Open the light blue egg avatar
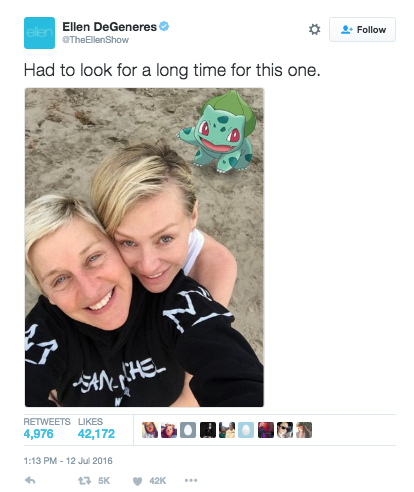The image size is (414, 492). [246, 430]
